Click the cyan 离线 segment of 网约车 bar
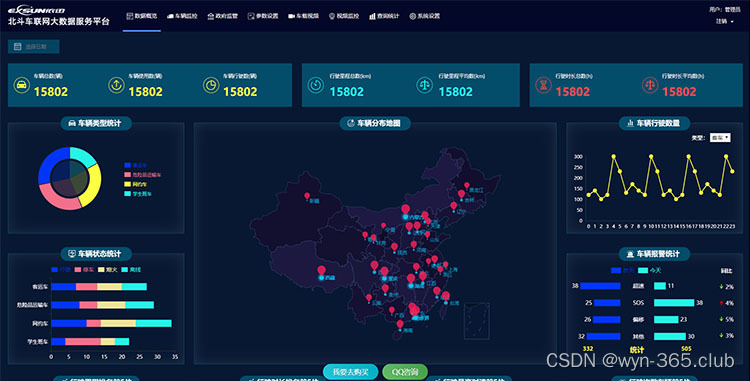Screen dimensions: 750x381 click(x=154, y=324)
